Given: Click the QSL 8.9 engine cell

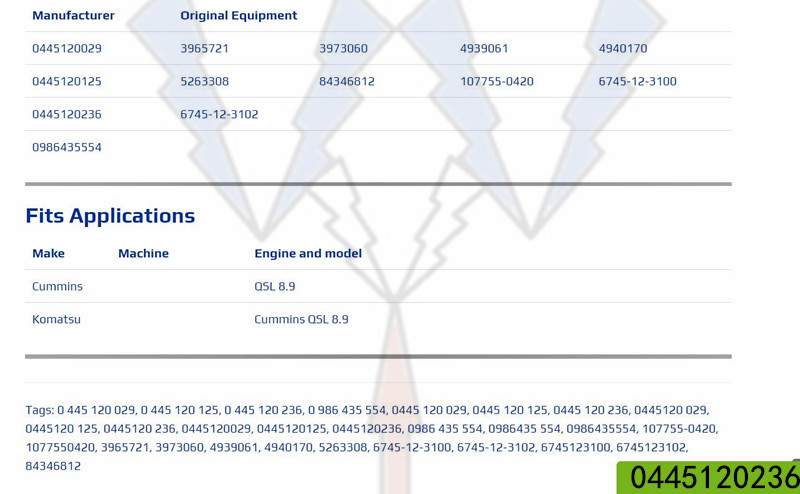Looking at the screenshot, I should (x=275, y=286).
